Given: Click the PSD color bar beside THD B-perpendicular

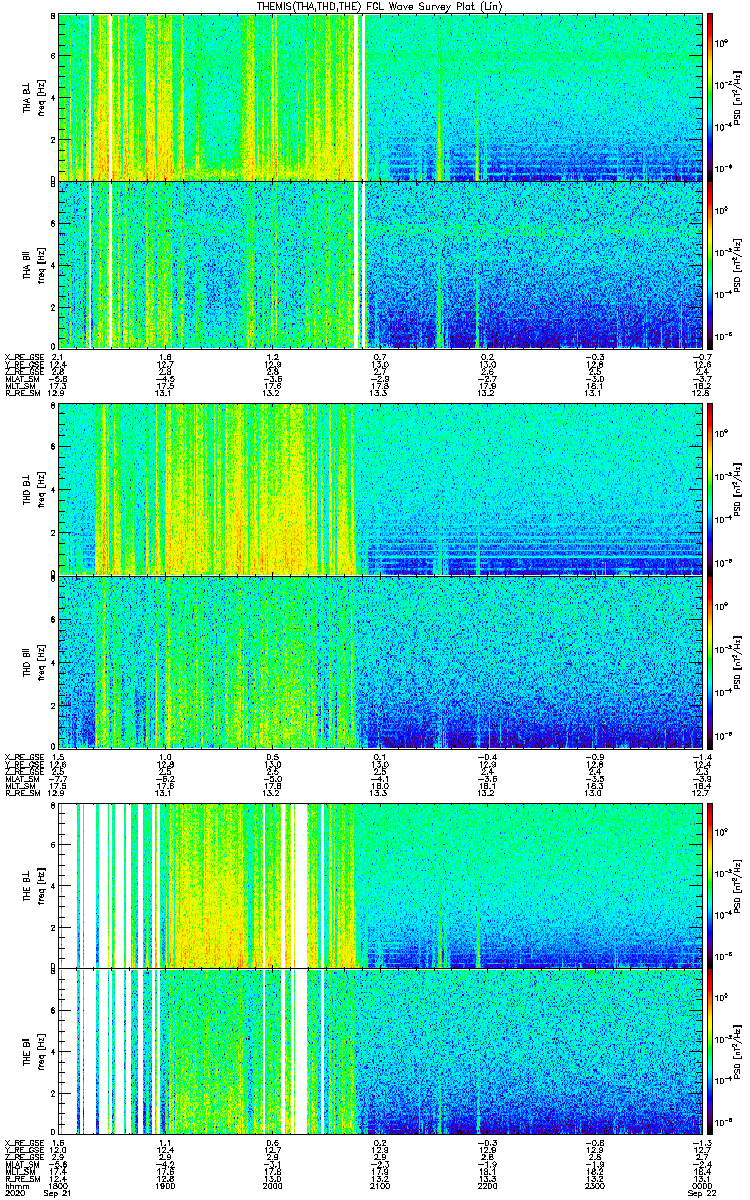Looking at the screenshot, I should 710,490.
